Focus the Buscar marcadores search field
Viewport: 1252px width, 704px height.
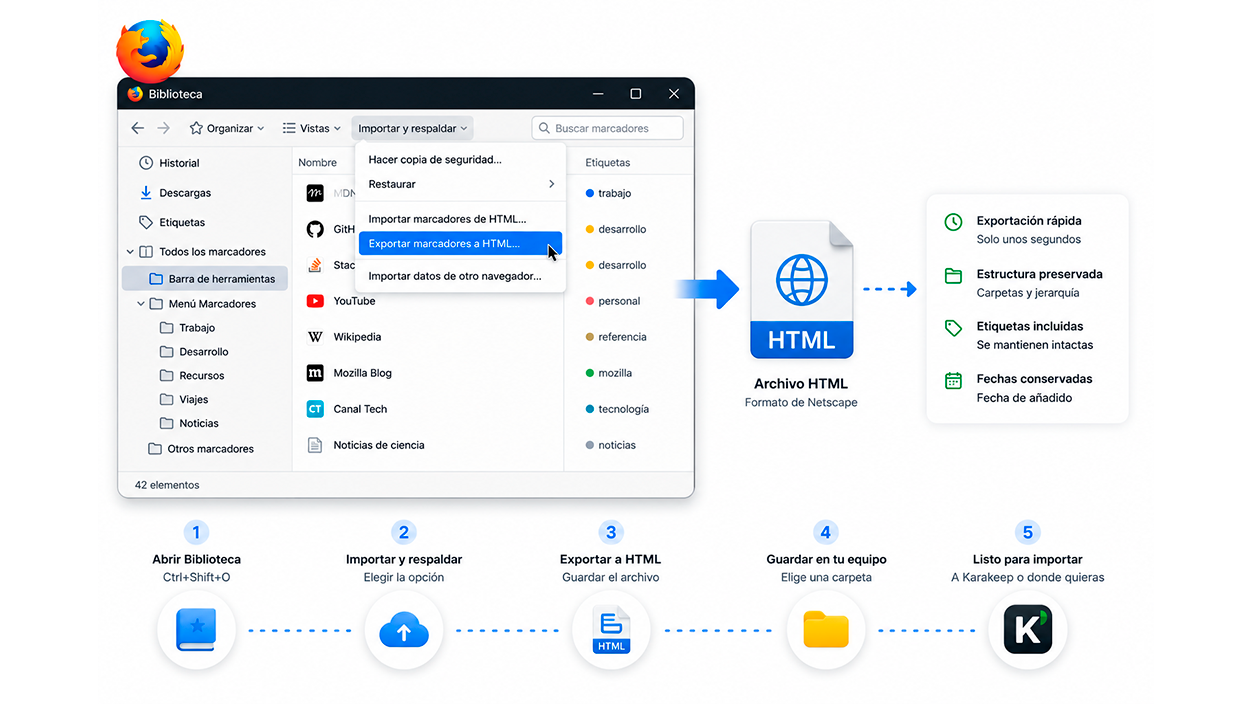coord(608,128)
